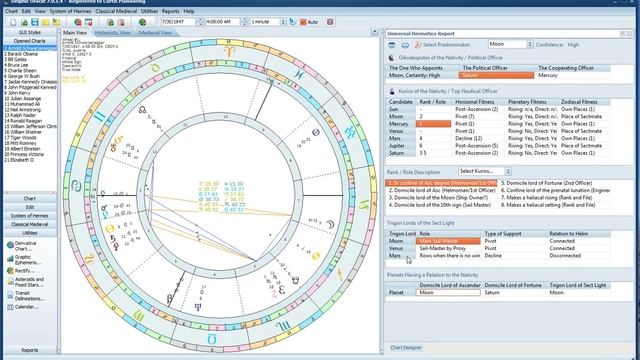Open Graphic Ephemeris utility
Screen dimensions: 640x360
[x=25, y=260]
